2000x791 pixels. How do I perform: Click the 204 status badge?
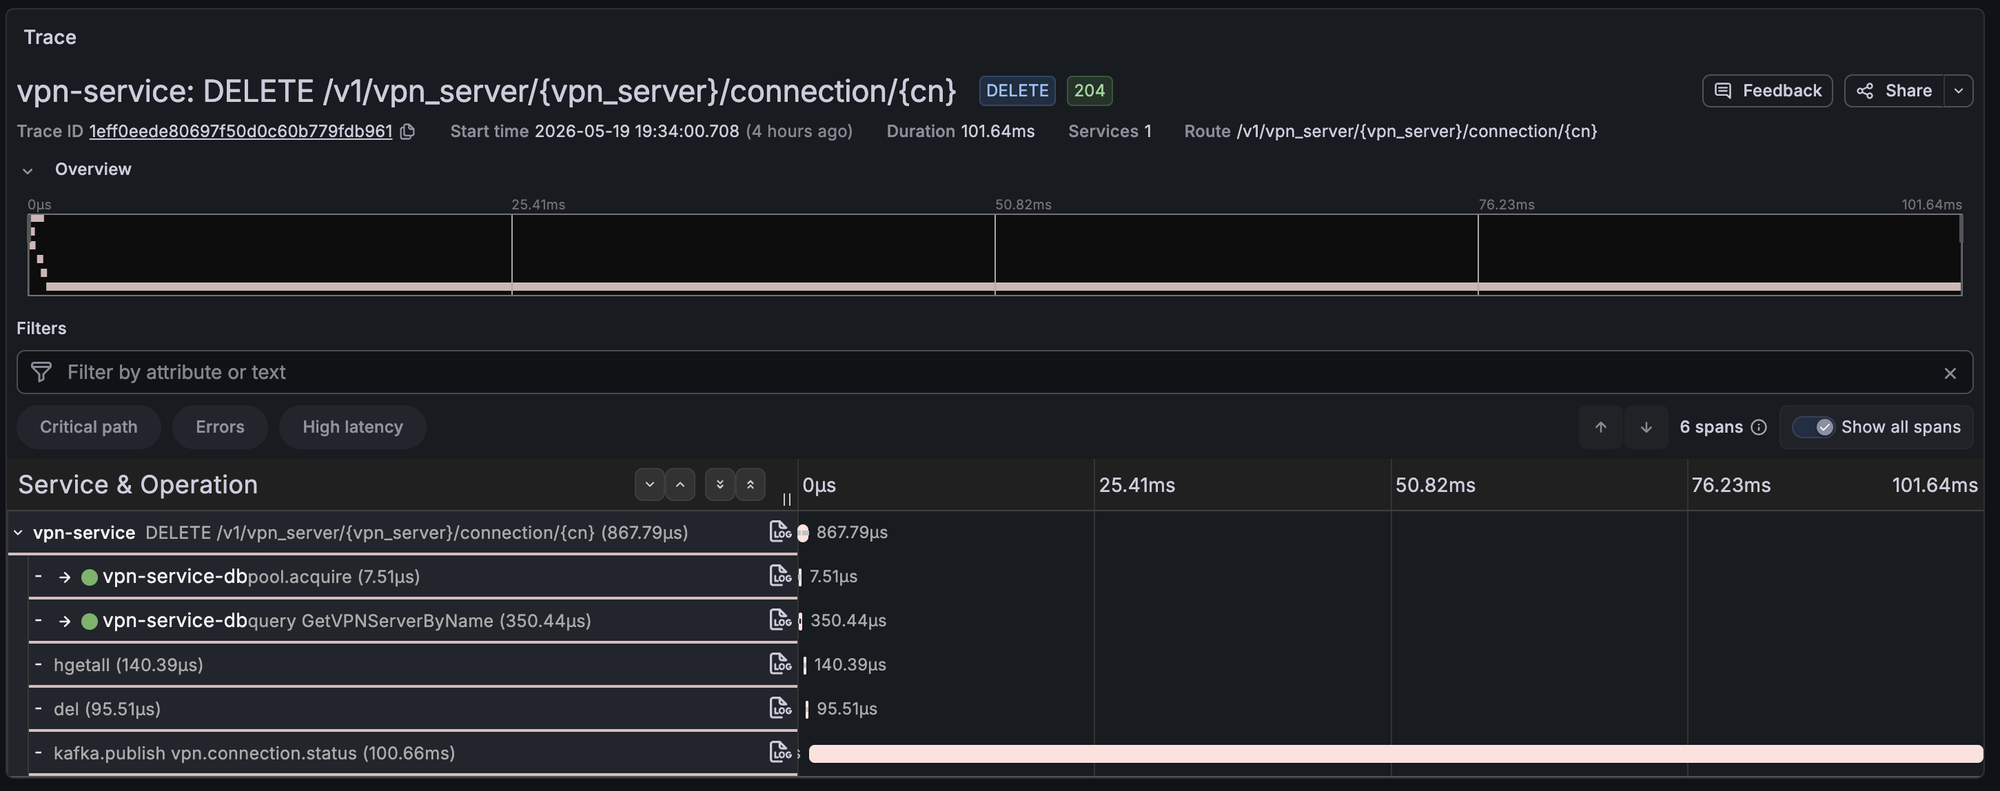pos(1089,91)
